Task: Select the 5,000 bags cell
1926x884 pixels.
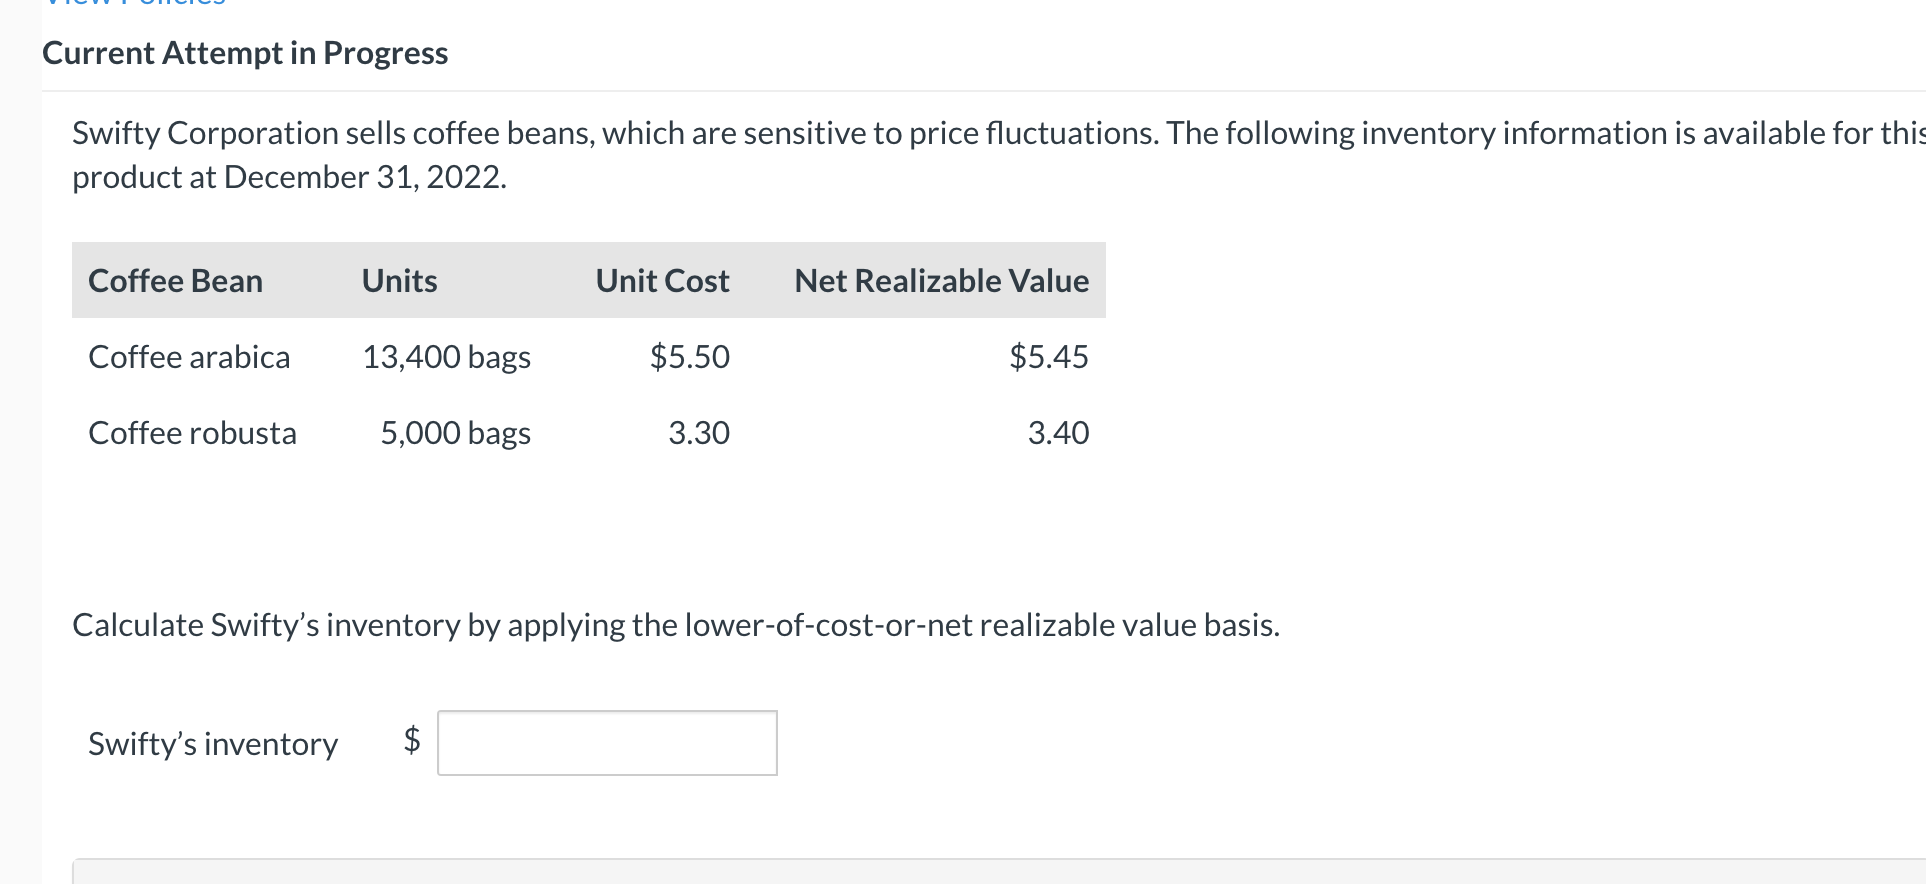Action: coord(455,433)
